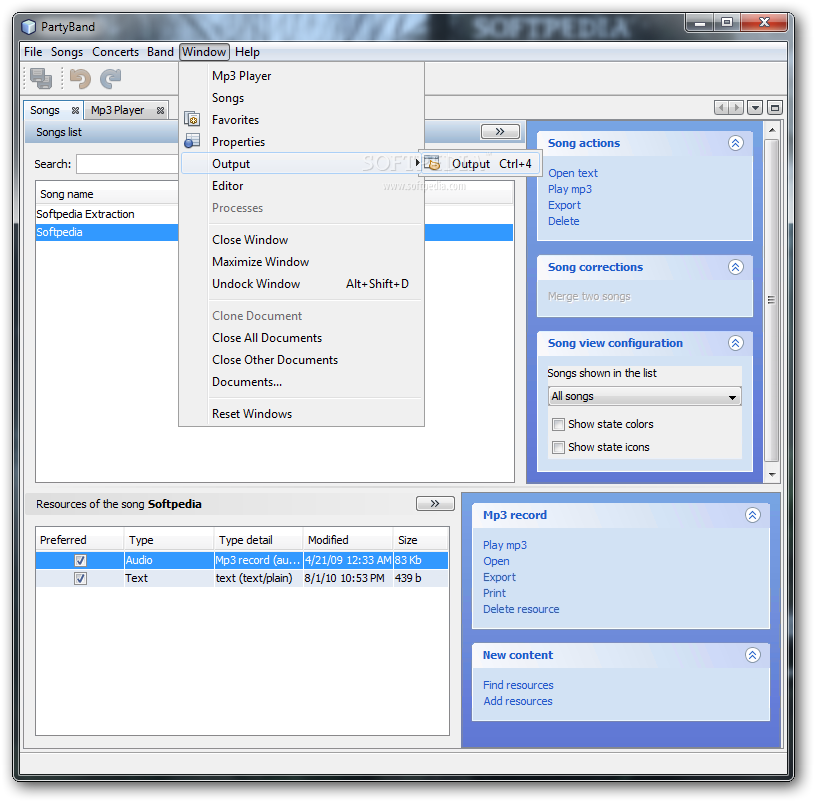Open Documents... menu item
Screen dimensions: 815x802
click(x=301, y=382)
